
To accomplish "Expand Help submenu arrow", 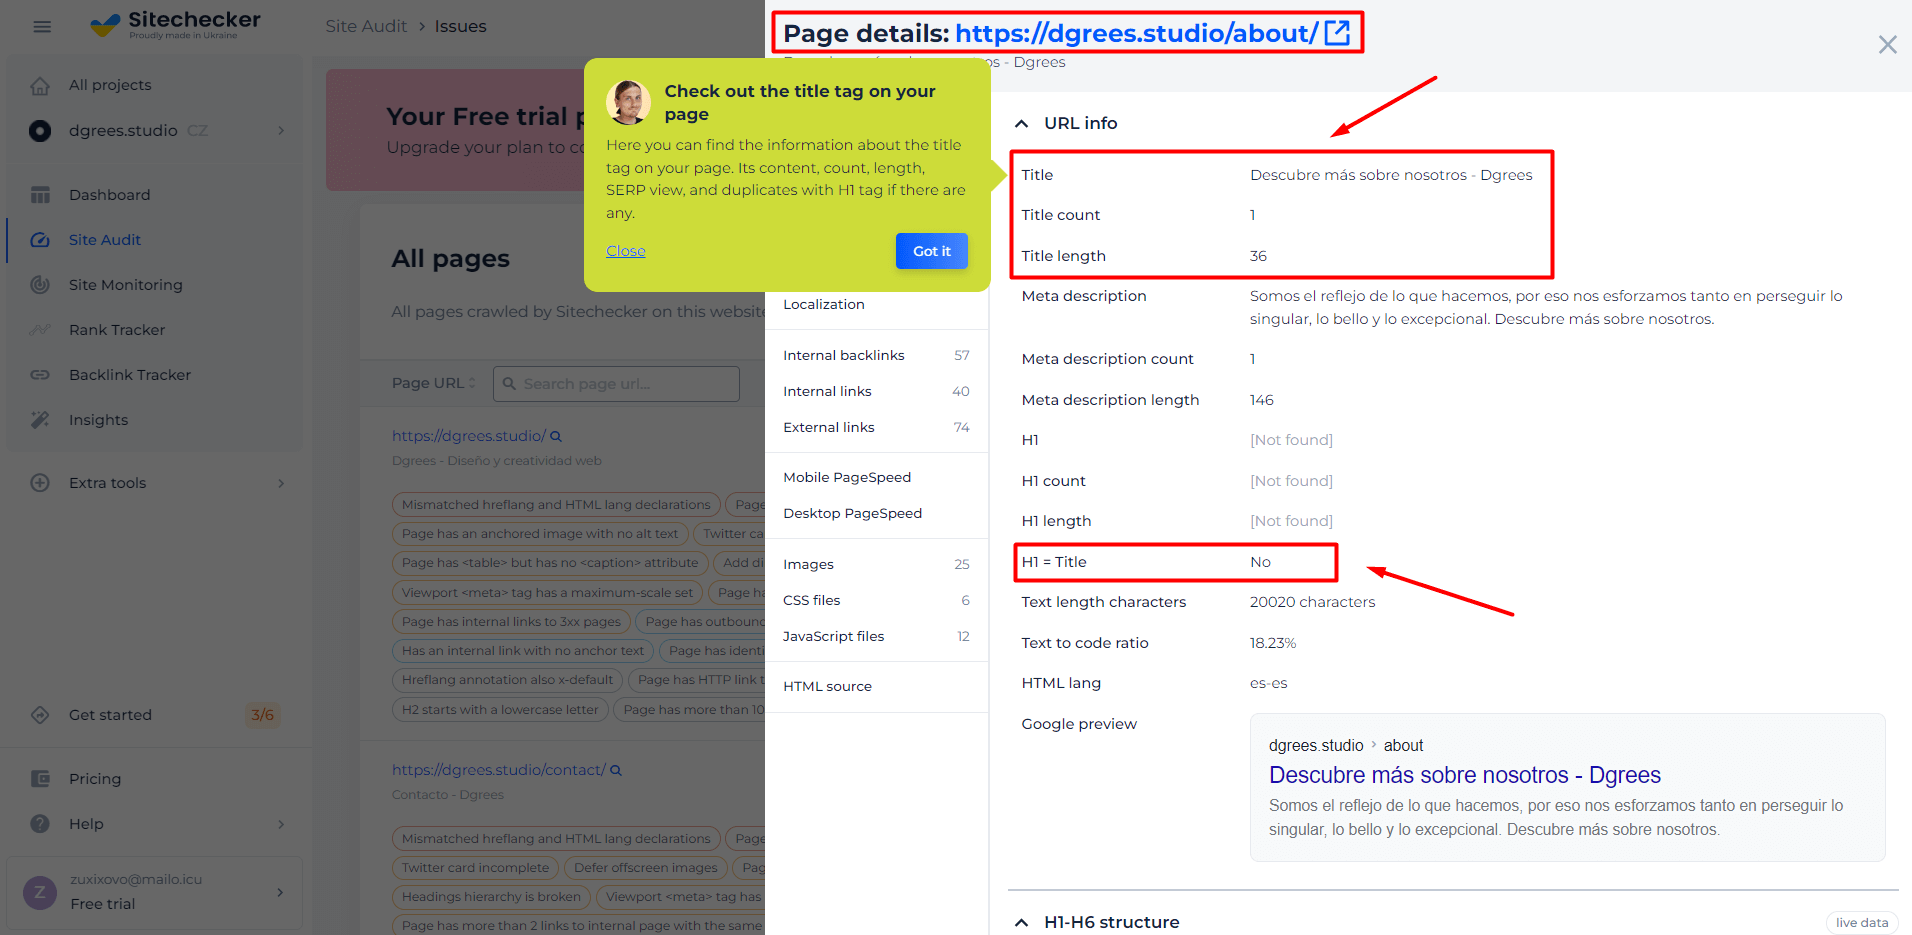I will (281, 824).
